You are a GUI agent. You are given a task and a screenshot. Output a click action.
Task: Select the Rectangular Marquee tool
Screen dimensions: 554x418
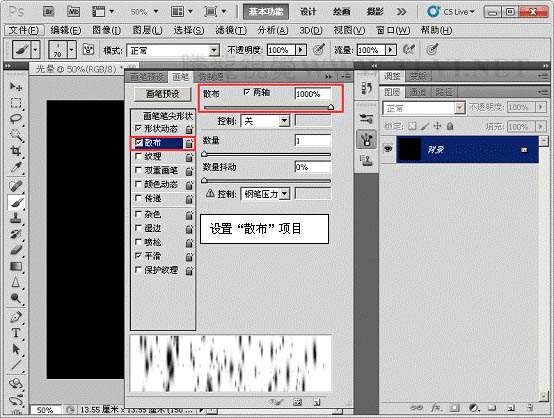tap(16, 103)
